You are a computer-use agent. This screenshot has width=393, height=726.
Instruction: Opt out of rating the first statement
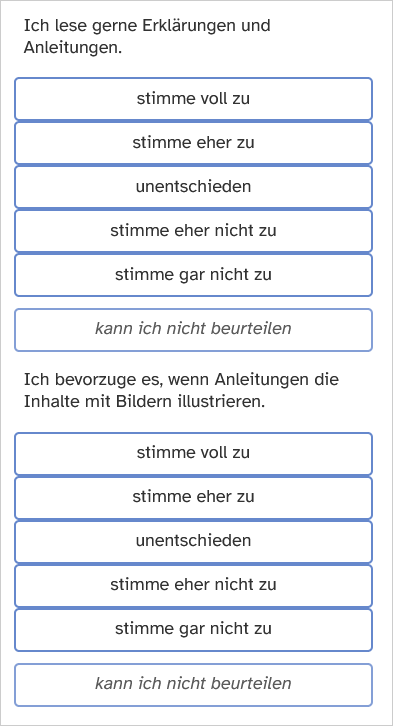[x=193, y=330]
